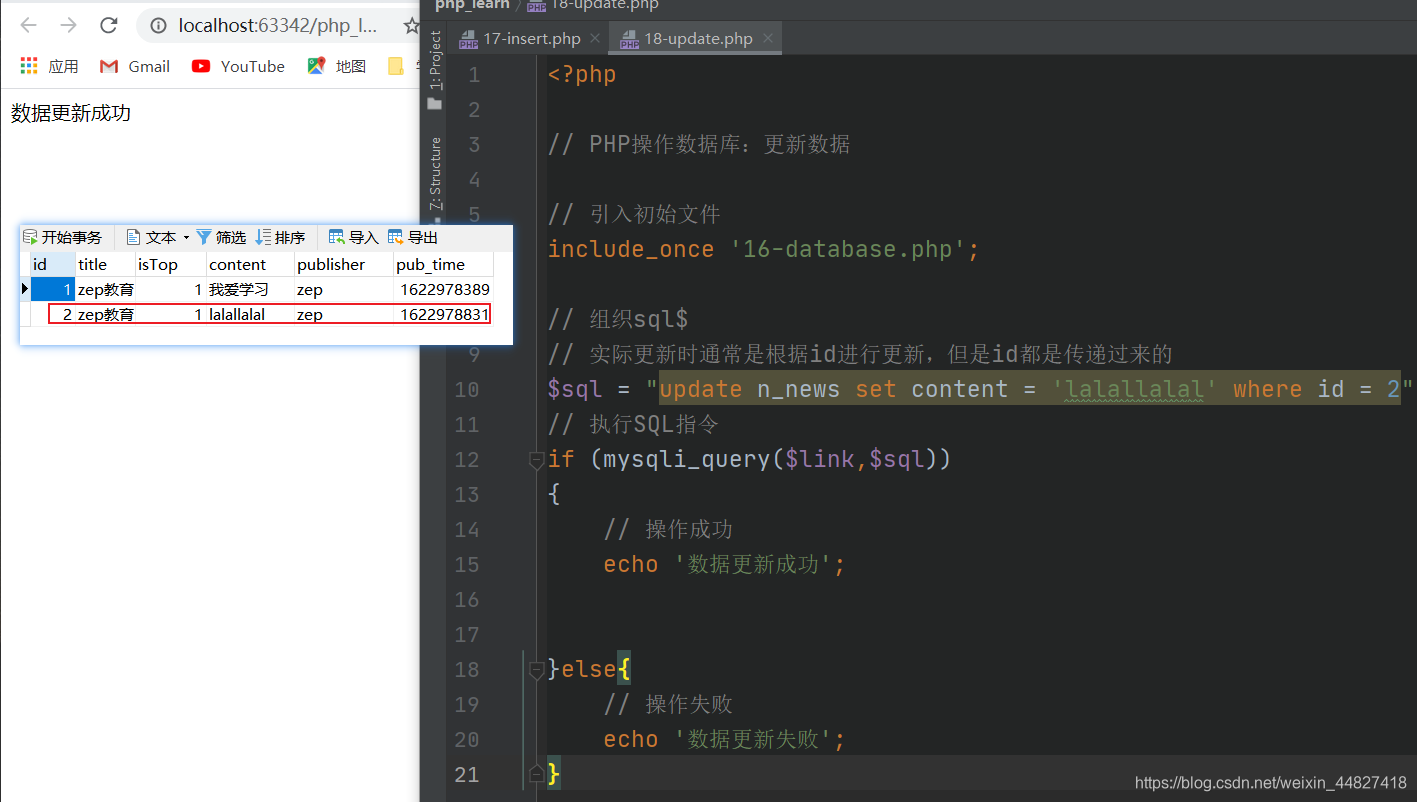Click the 筛选 filter tool

[x=221, y=237]
